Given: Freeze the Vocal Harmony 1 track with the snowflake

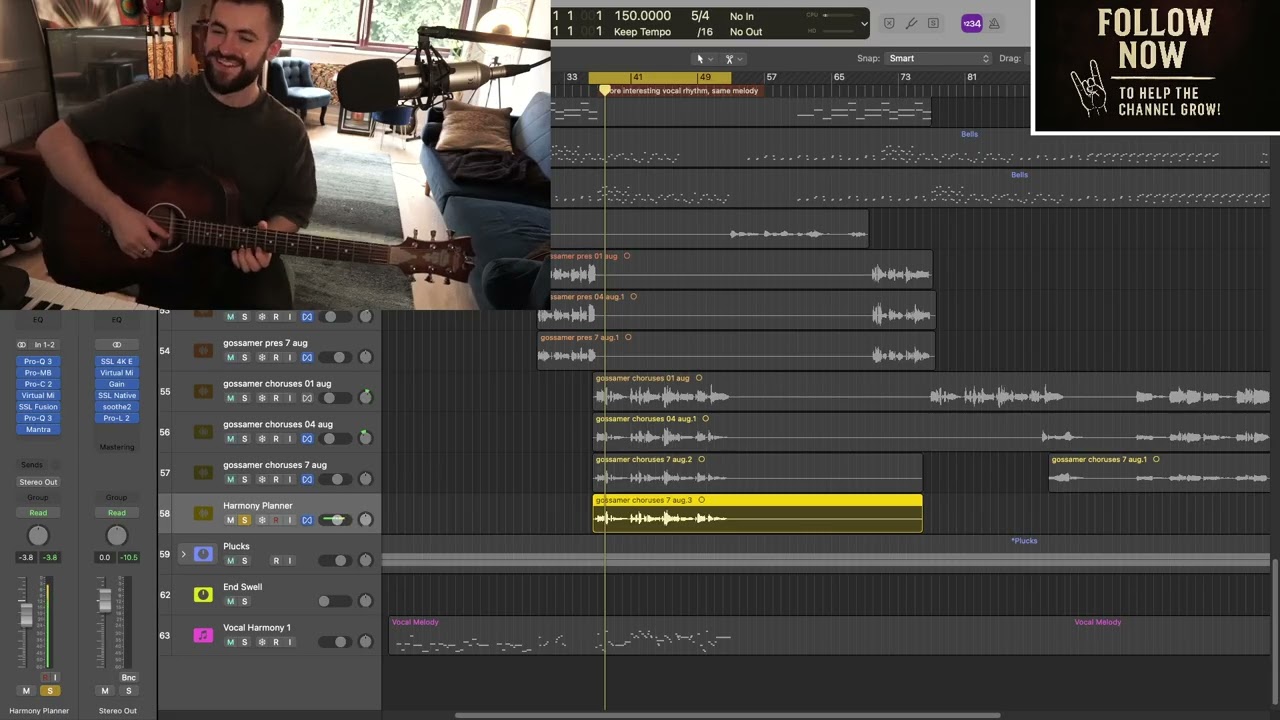Looking at the screenshot, I should click(262, 642).
